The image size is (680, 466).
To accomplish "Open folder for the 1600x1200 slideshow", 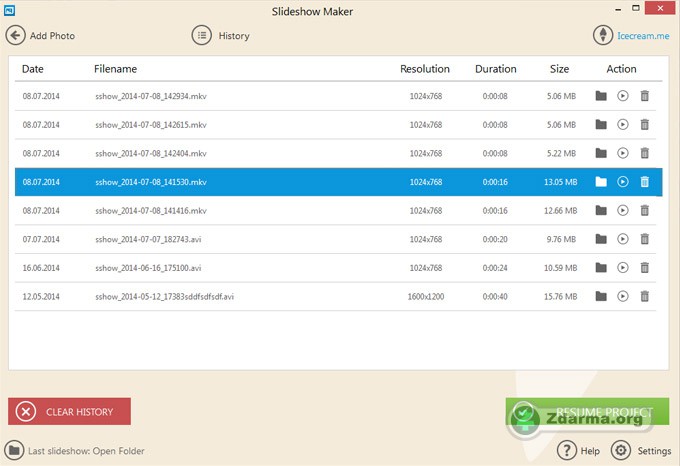I will pyautogui.click(x=601, y=296).
